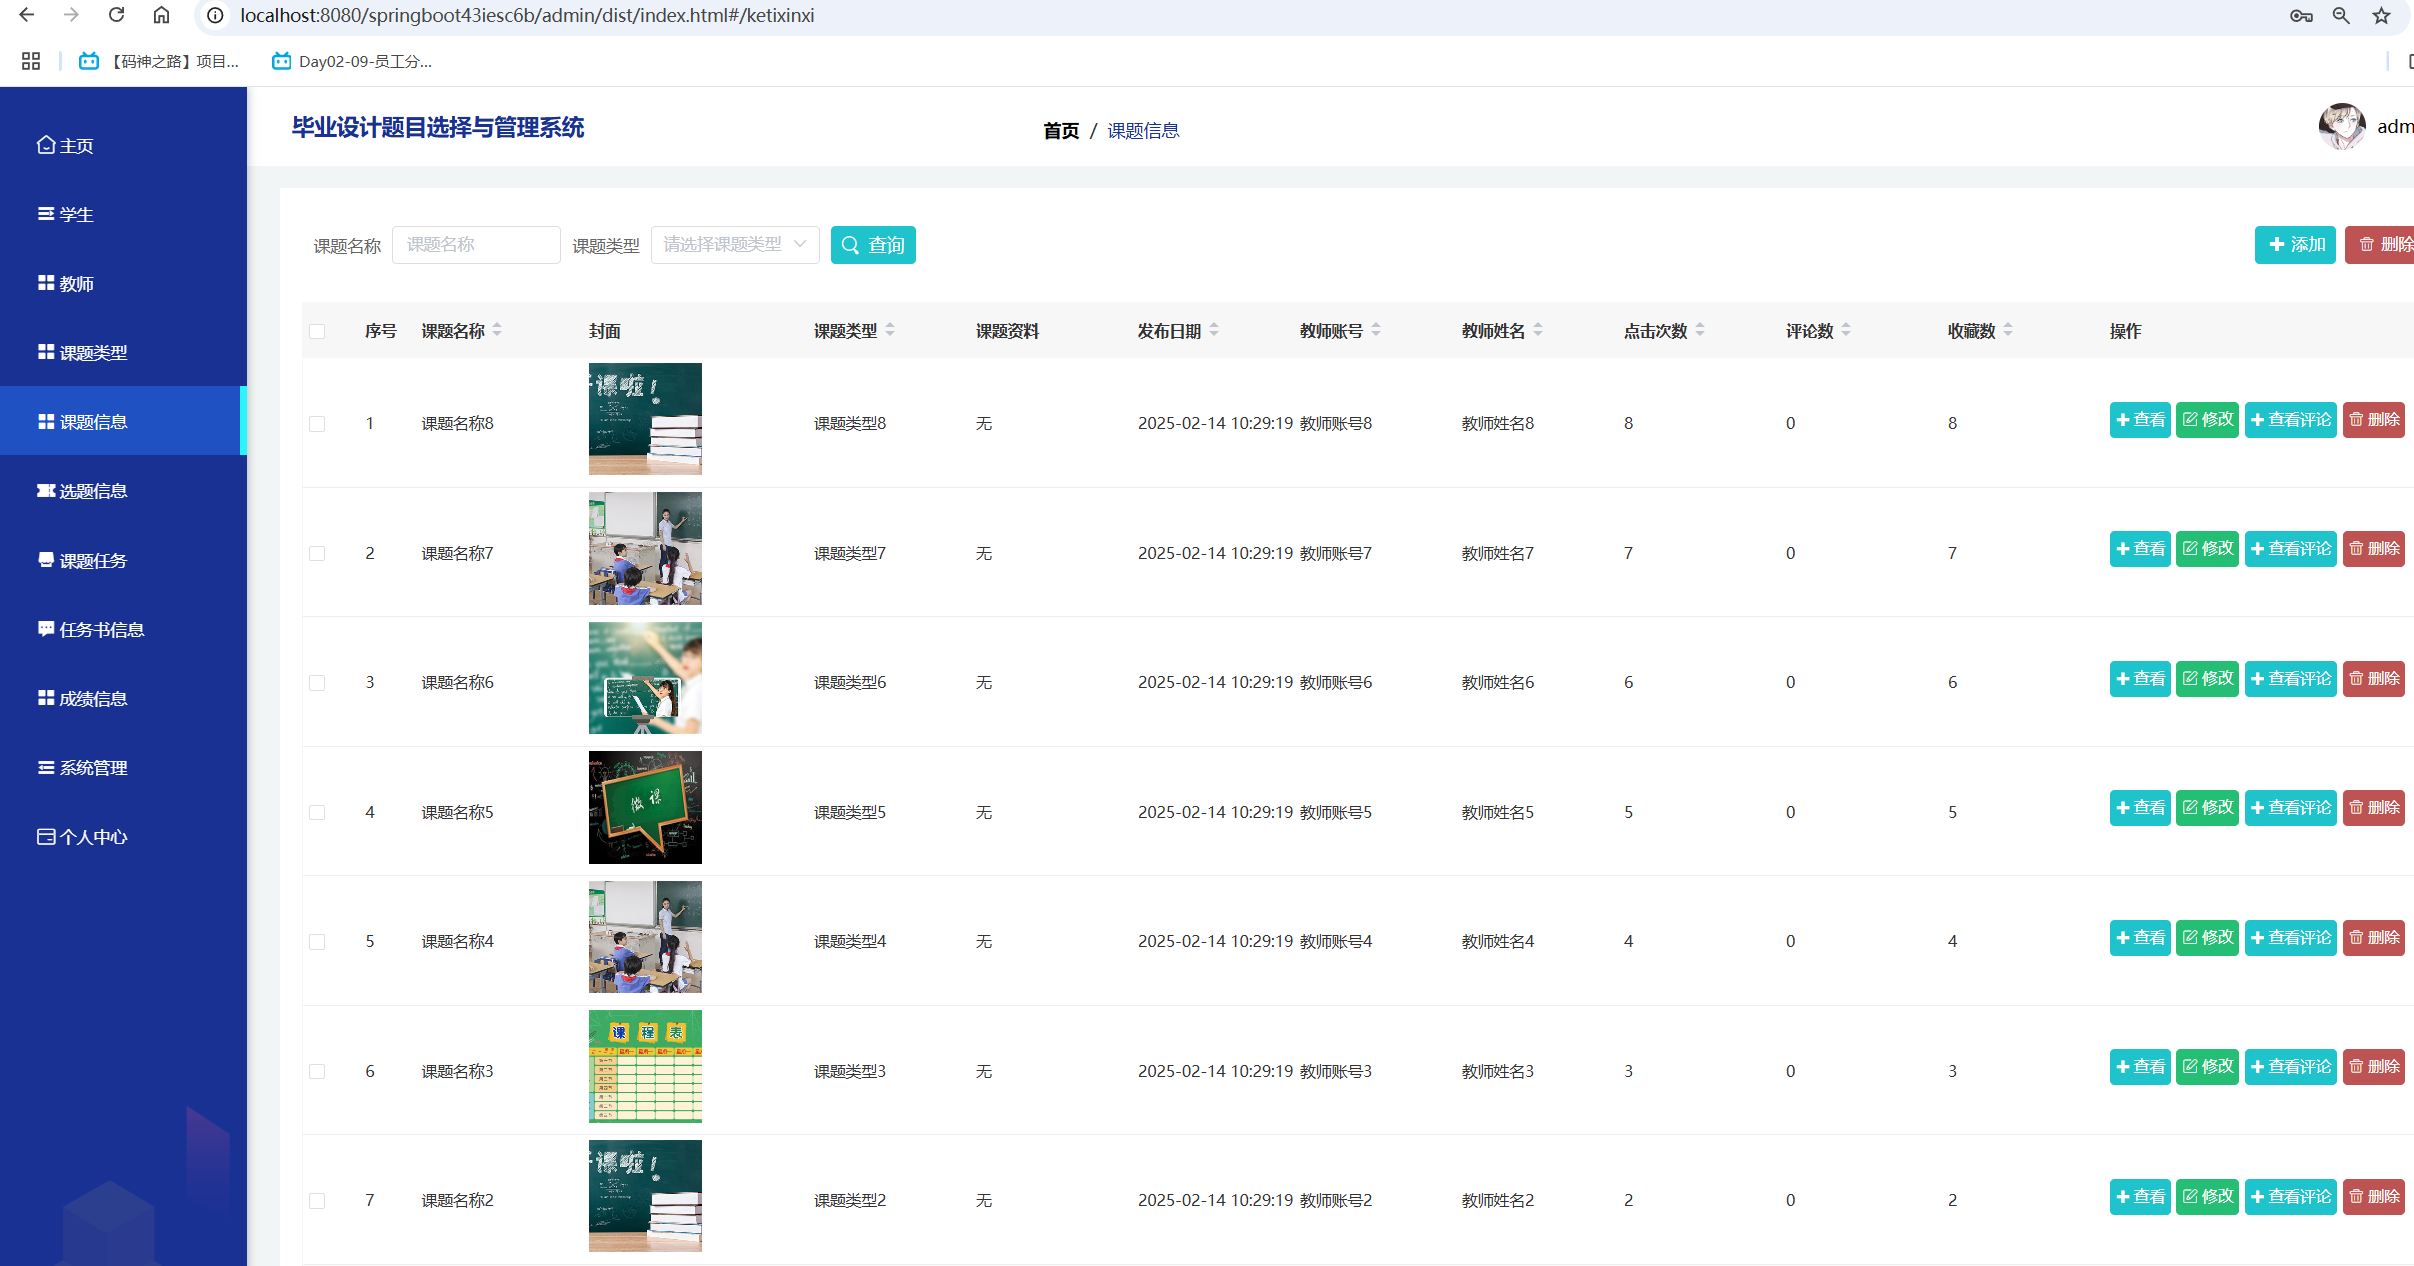This screenshot has width=2414, height=1266.
Task: Open the cover thumbnail of 课题名称3
Action: [645, 1066]
